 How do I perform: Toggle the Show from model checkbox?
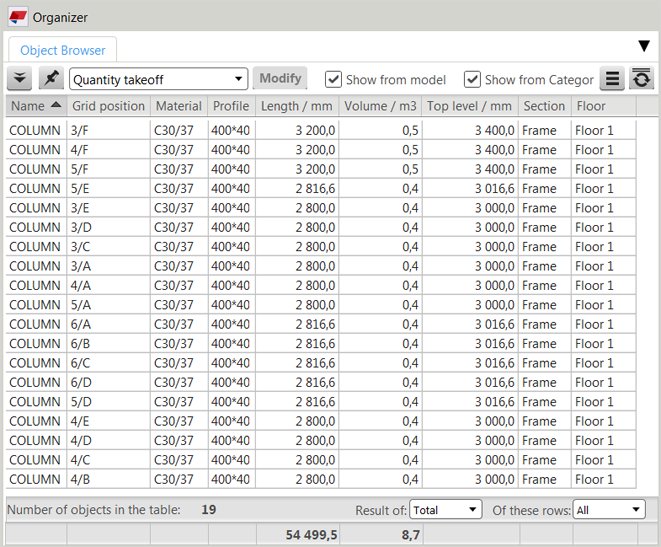334,80
